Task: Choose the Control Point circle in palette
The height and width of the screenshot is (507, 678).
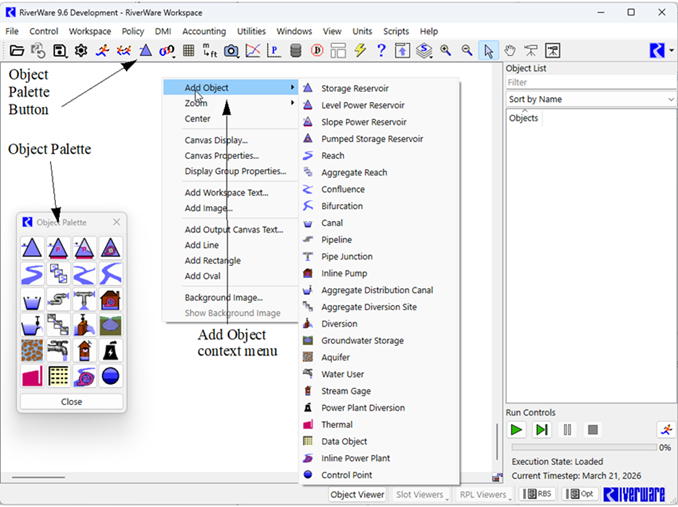Action: (x=111, y=377)
